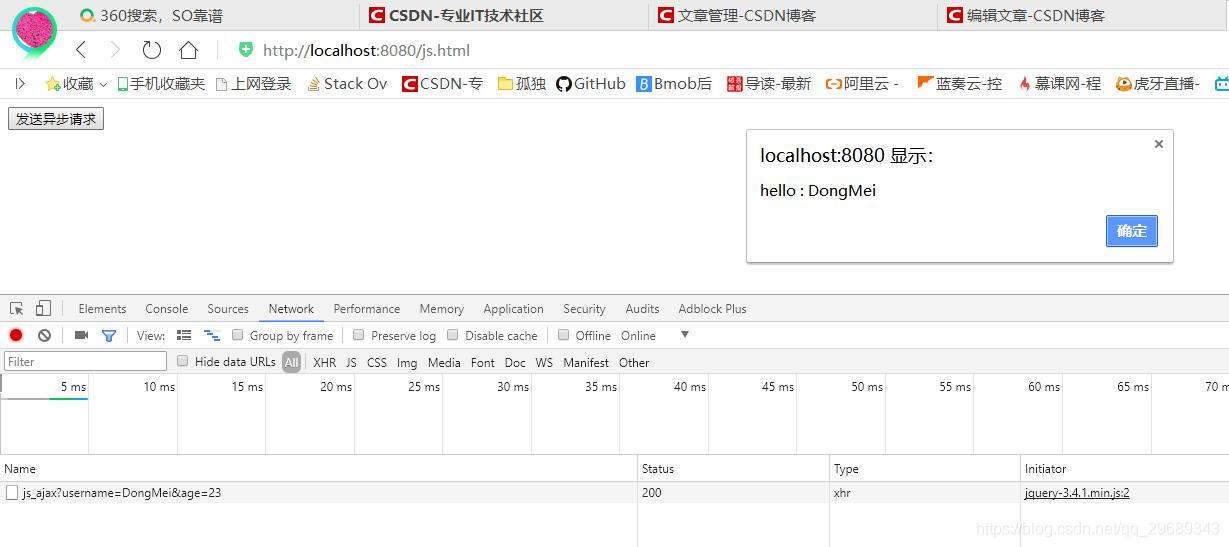
Task: Open the Adblock Plus tab
Action: (712, 309)
